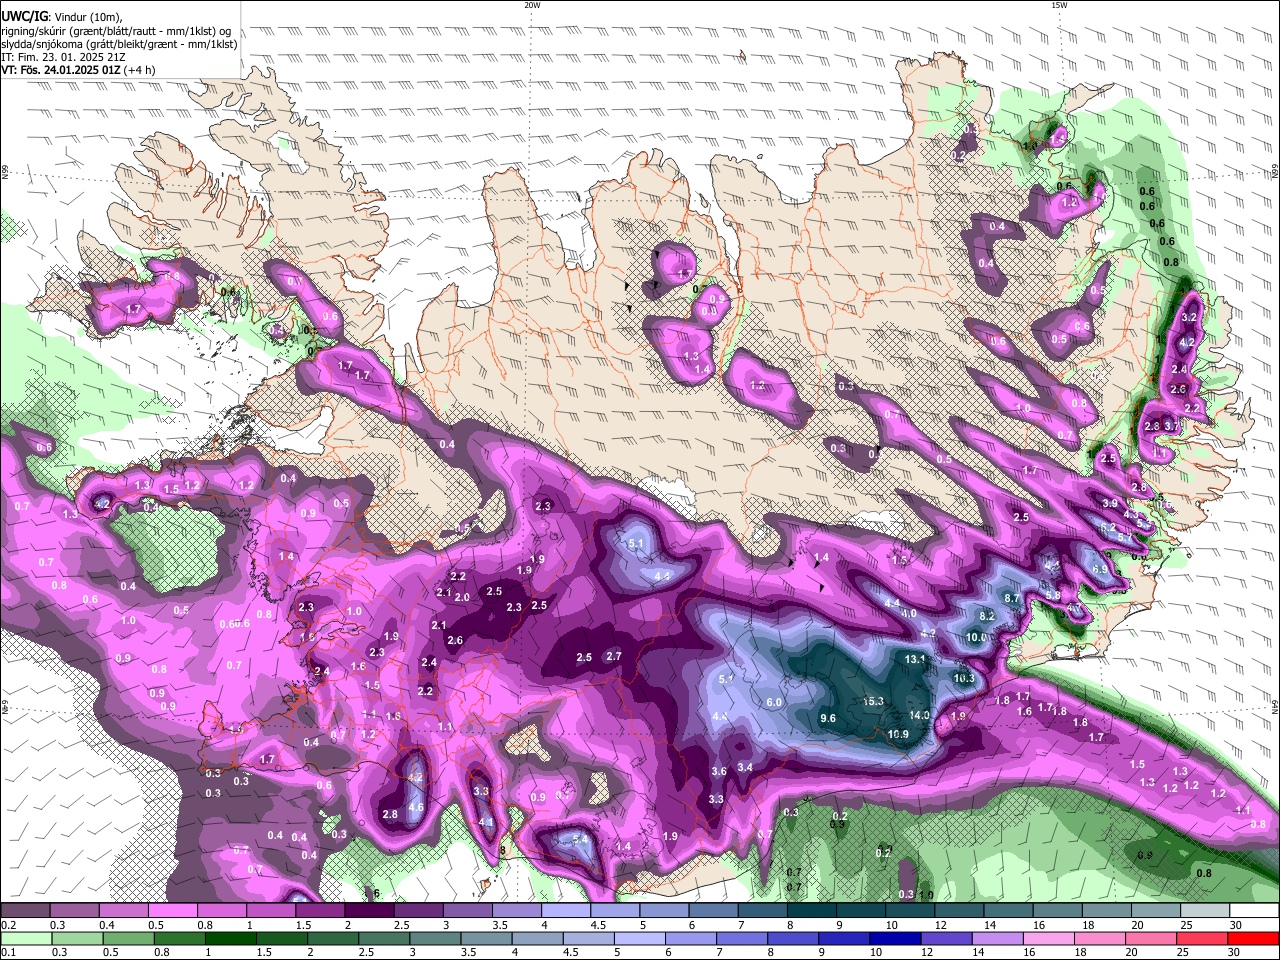
Task: Click the 9.6 precipitation value
Action: tap(828, 718)
